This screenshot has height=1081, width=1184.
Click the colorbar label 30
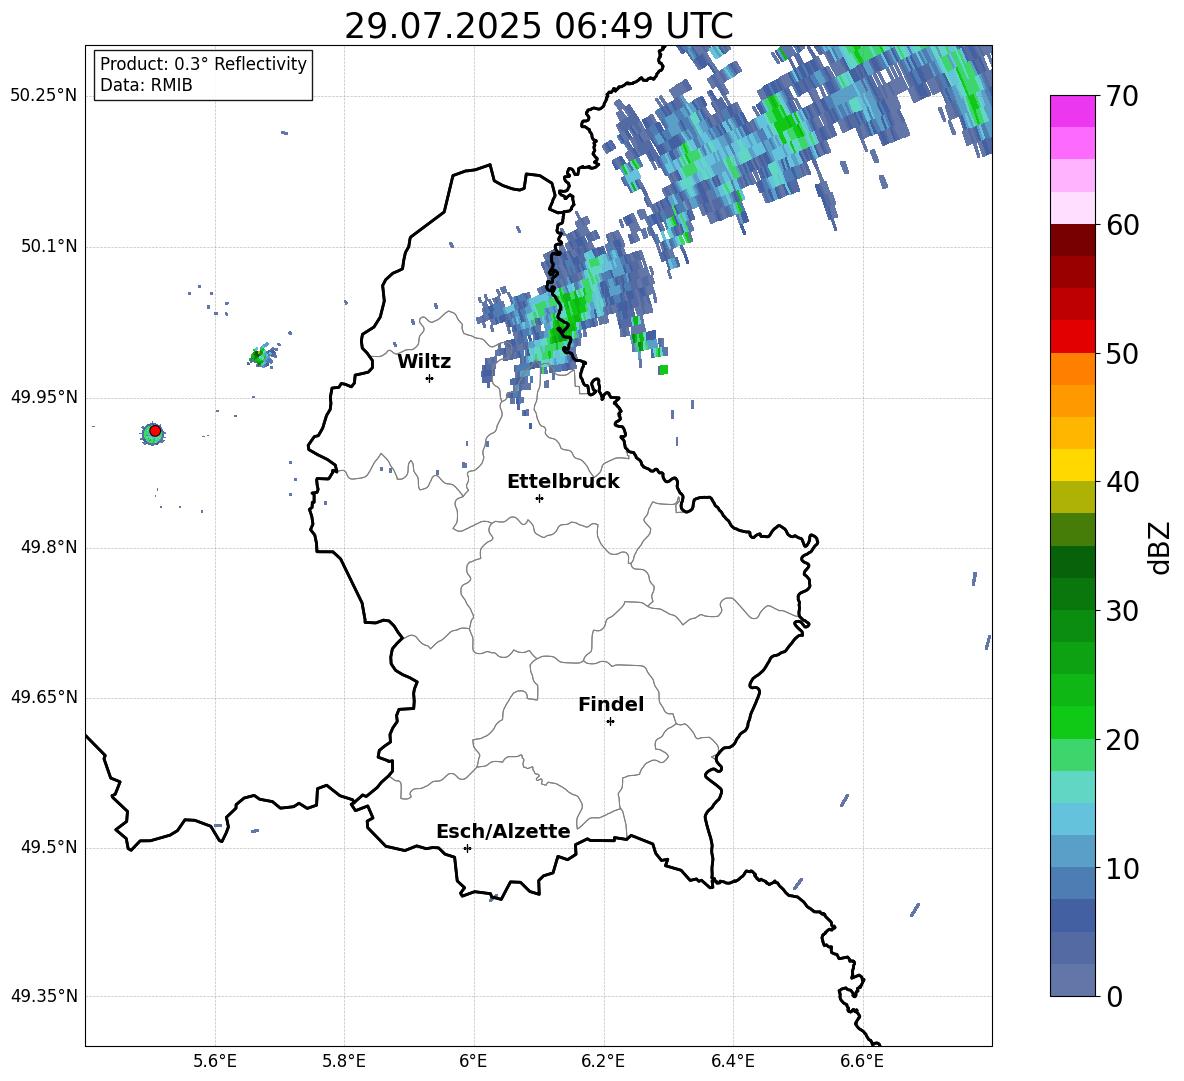pyautogui.click(x=1123, y=611)
